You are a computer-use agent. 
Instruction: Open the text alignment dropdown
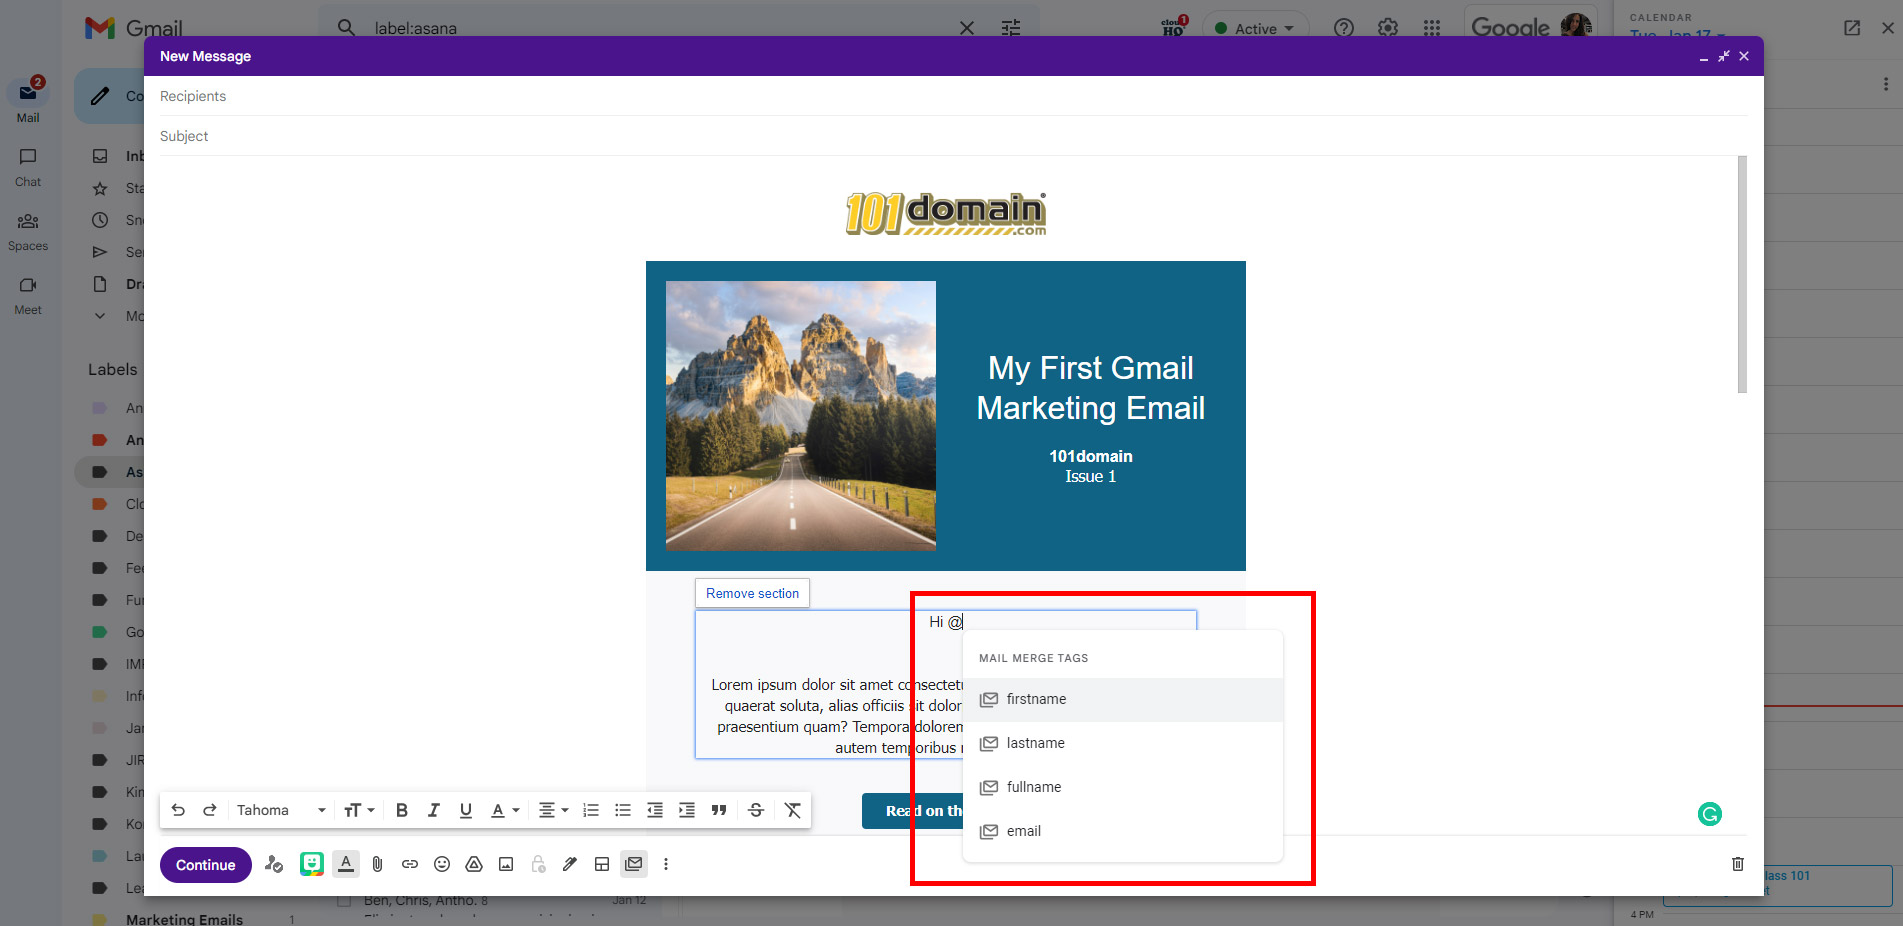coord(553,810)
